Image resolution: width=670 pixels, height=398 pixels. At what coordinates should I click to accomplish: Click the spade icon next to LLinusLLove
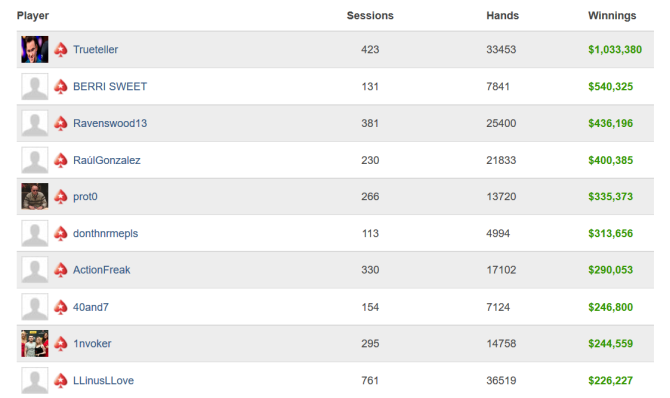point(61,380)
